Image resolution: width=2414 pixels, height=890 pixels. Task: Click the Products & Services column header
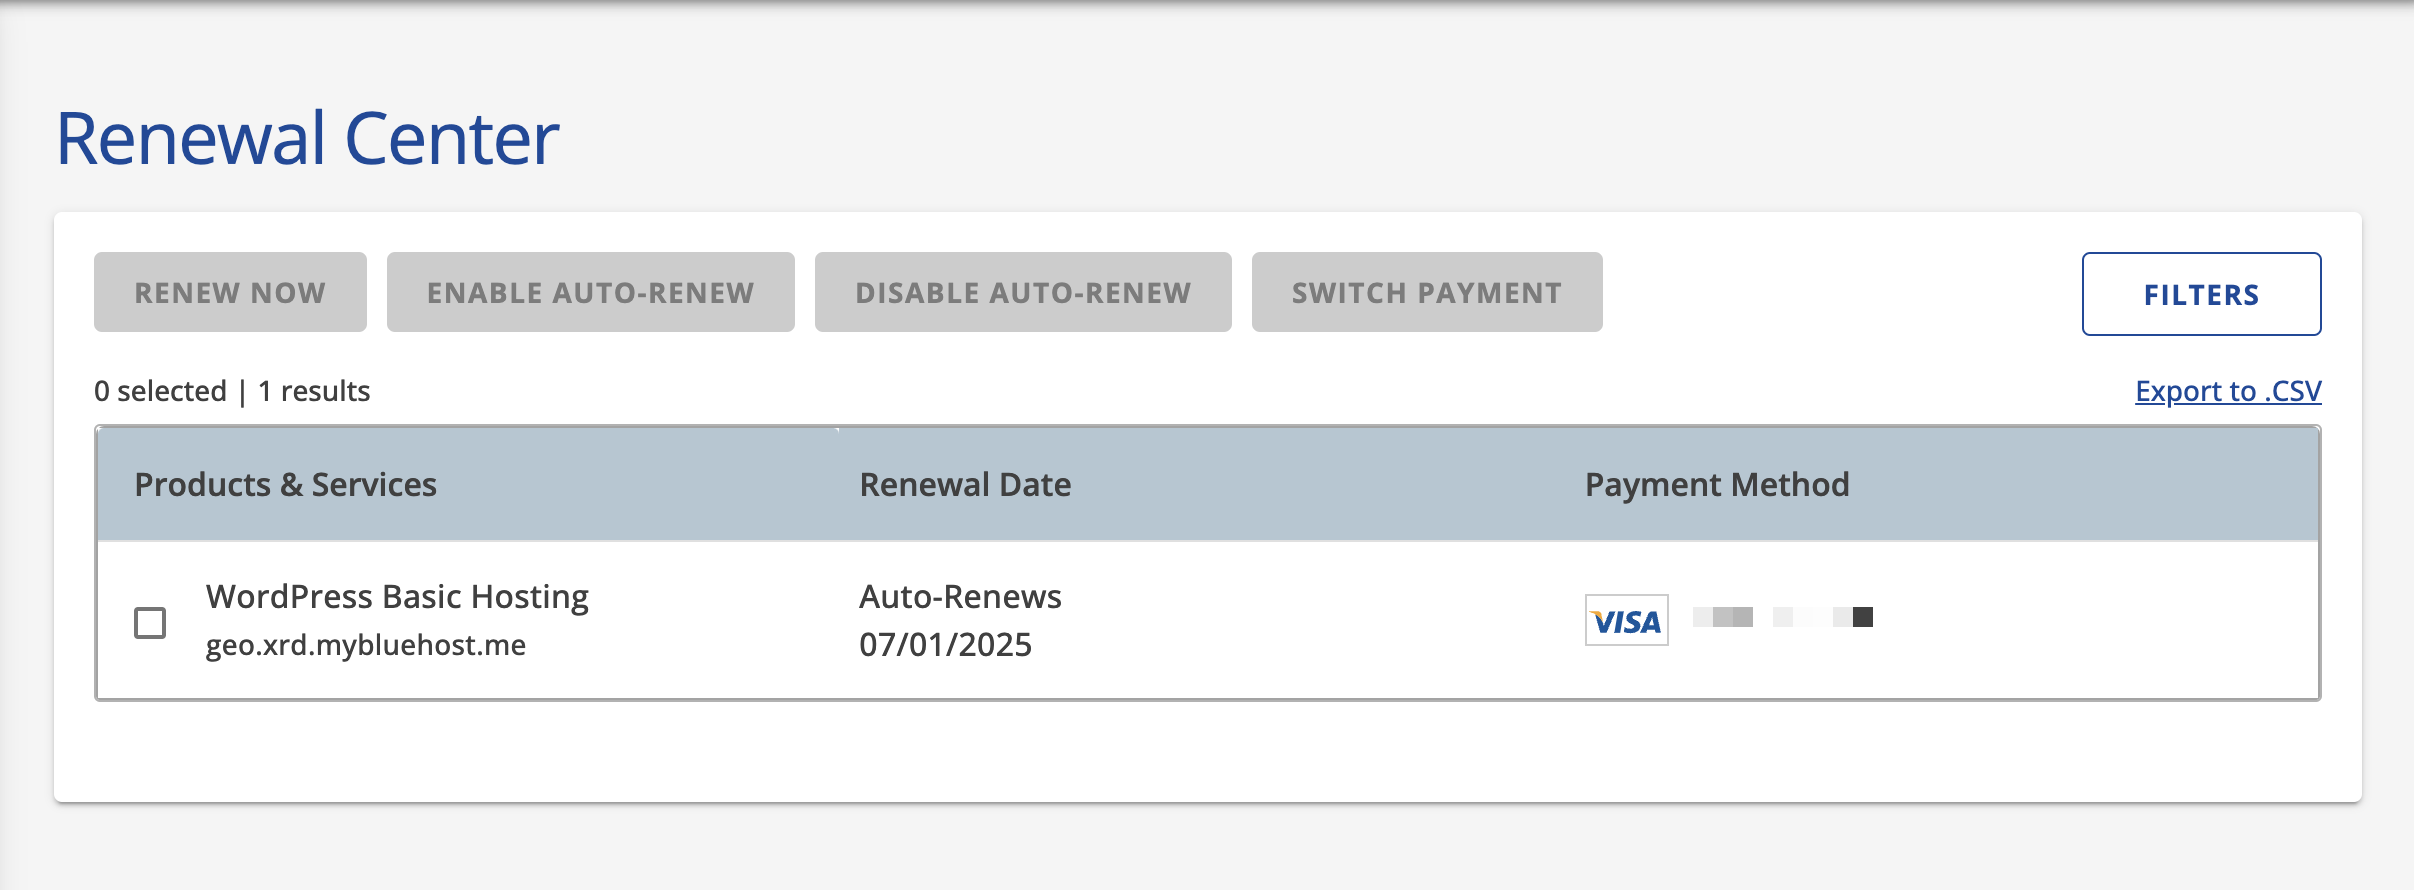tap(286, 484)
